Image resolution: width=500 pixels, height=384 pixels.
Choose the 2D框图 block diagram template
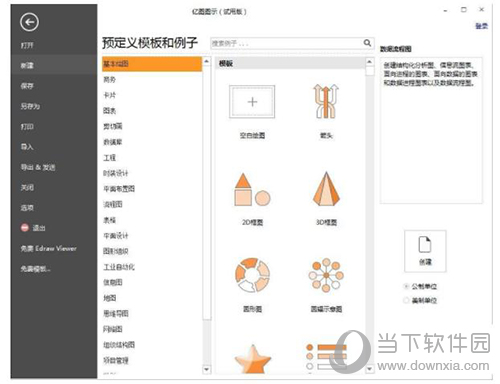(252, 189)
